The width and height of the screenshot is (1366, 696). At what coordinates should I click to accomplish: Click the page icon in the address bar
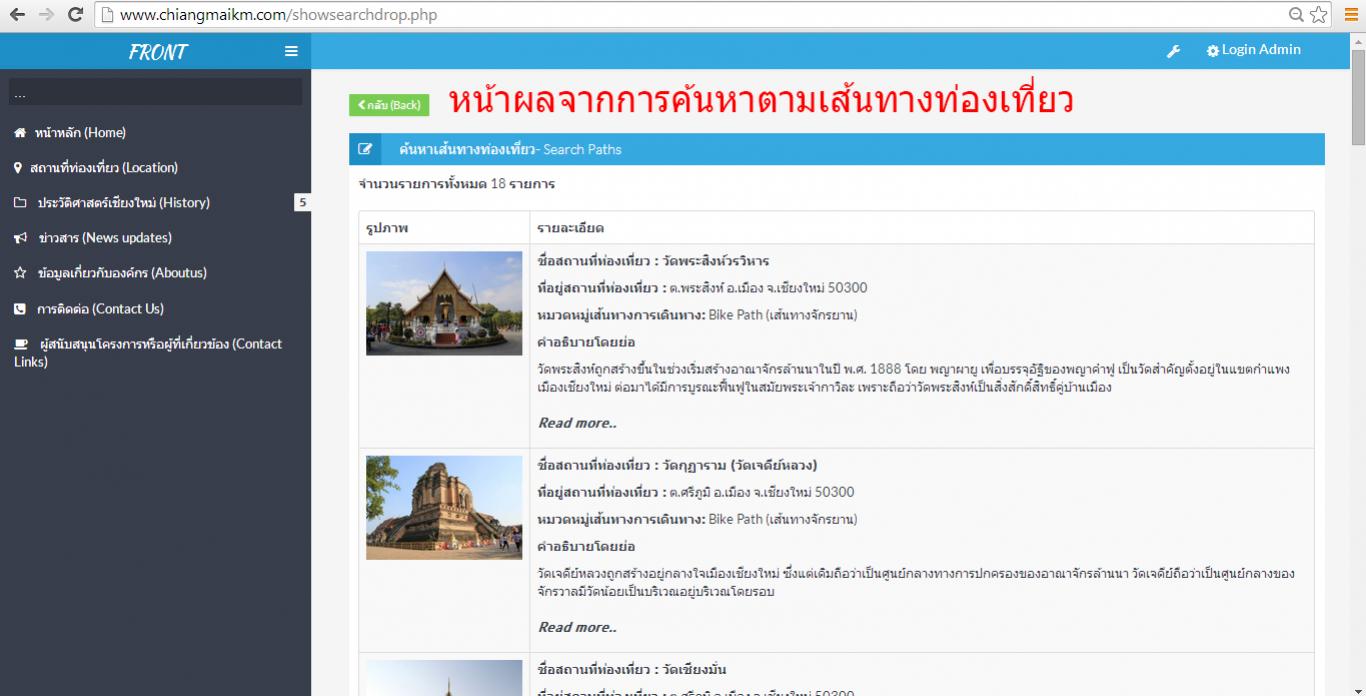point(107,15)
